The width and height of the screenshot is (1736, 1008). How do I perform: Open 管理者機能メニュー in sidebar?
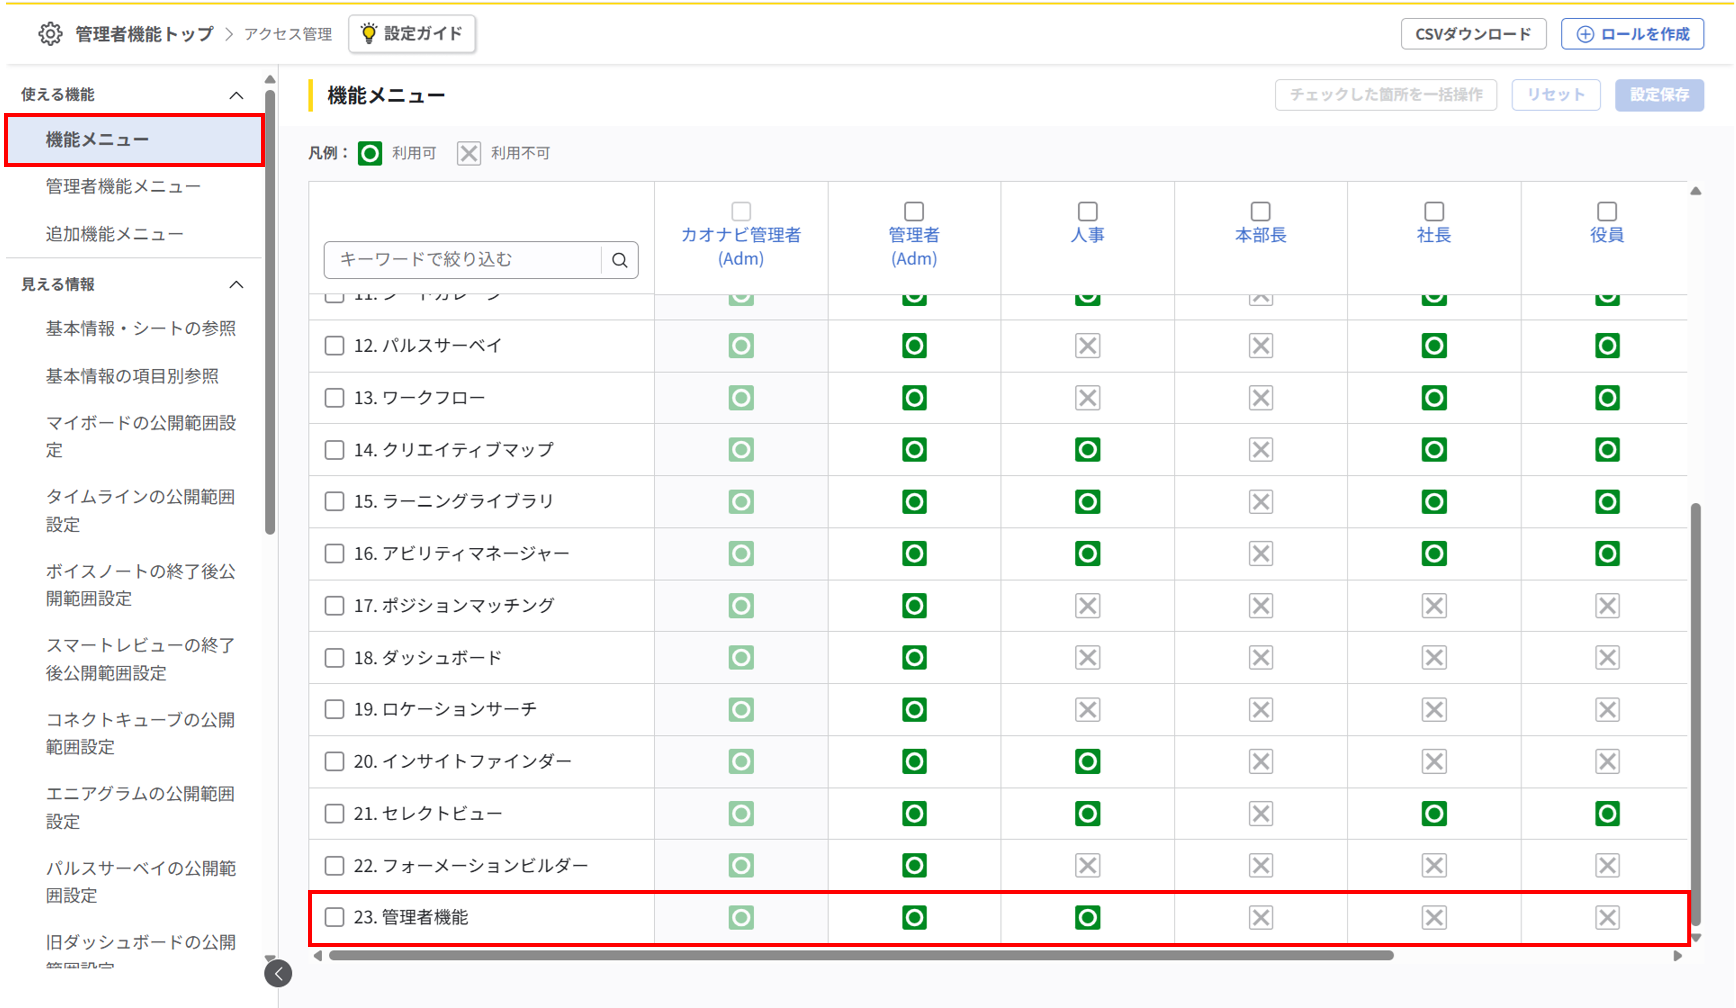(x=123, y=186)
